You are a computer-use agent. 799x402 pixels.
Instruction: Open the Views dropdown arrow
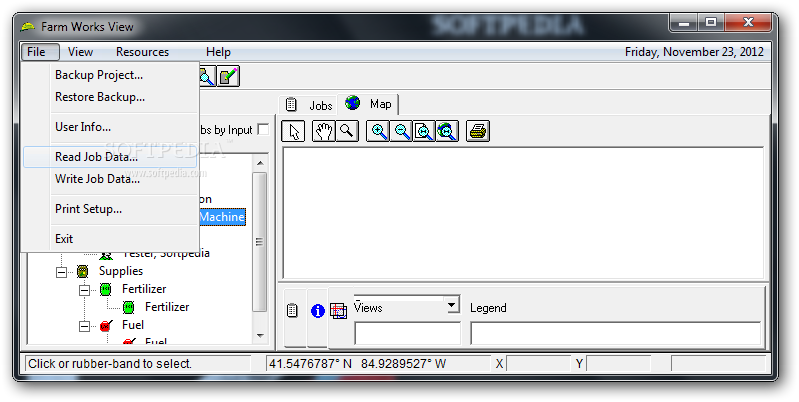pos(451,305)
